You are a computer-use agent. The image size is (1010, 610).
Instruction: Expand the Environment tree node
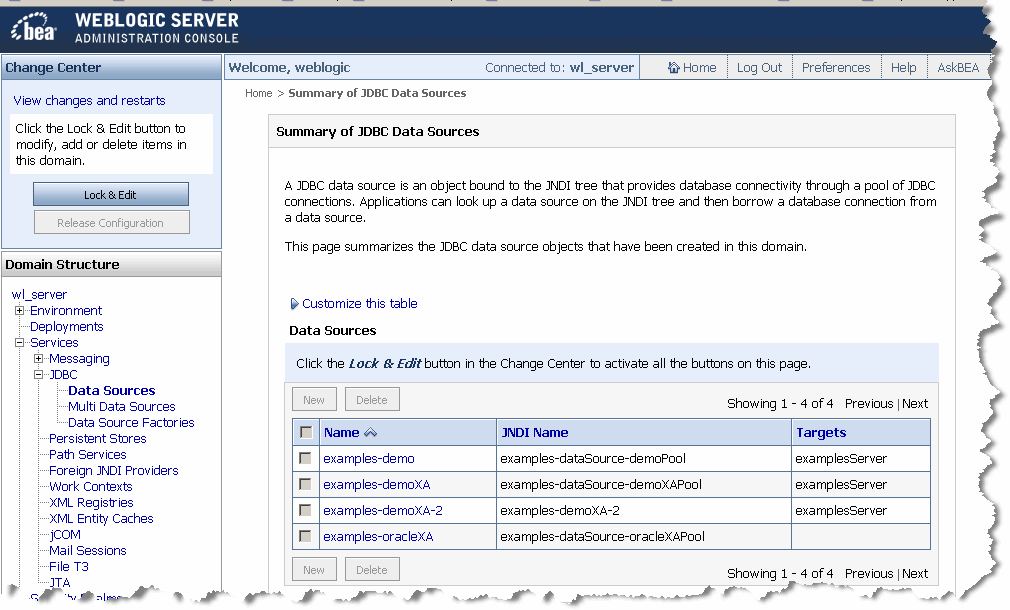click(18, 310)
